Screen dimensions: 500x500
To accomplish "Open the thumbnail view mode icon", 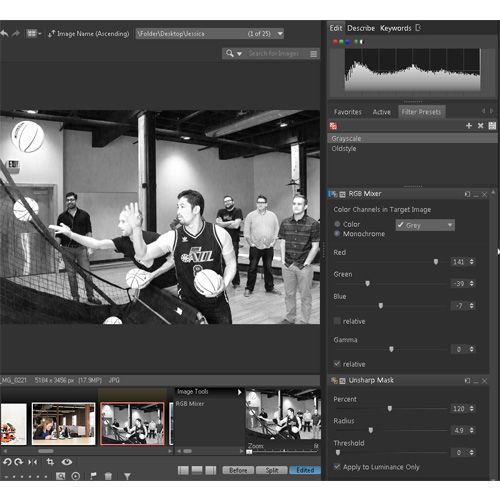I will (x=31, y=33).
